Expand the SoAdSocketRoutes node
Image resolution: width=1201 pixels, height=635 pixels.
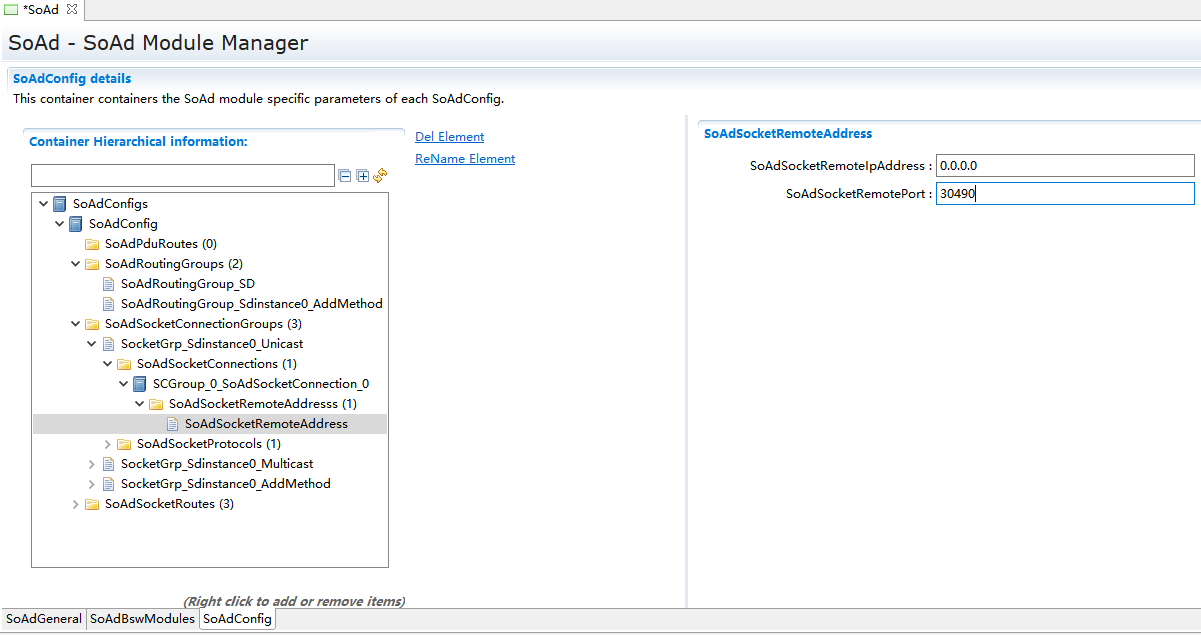click(76, 504)
